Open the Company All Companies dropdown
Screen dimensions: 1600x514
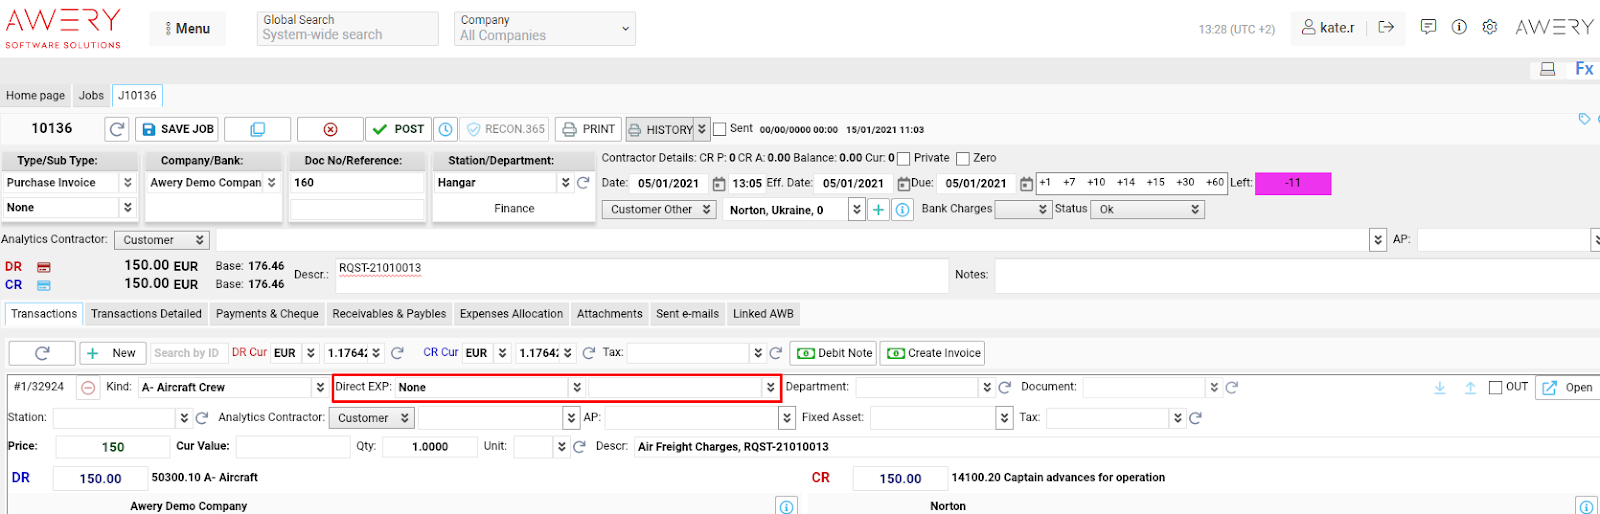pyautogui.click(x=545, y=28)
